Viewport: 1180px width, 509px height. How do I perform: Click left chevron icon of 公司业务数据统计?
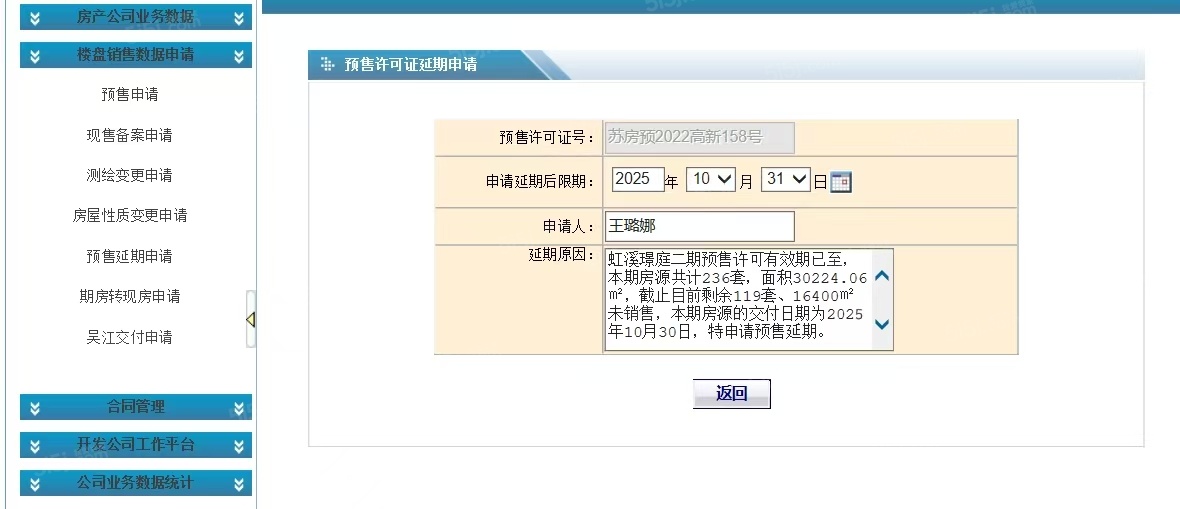[35, 483]
